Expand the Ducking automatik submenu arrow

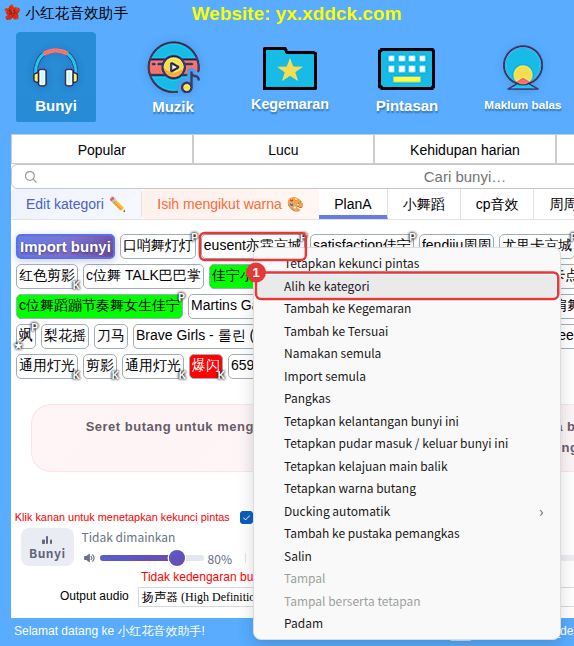(x=541, y=513)
